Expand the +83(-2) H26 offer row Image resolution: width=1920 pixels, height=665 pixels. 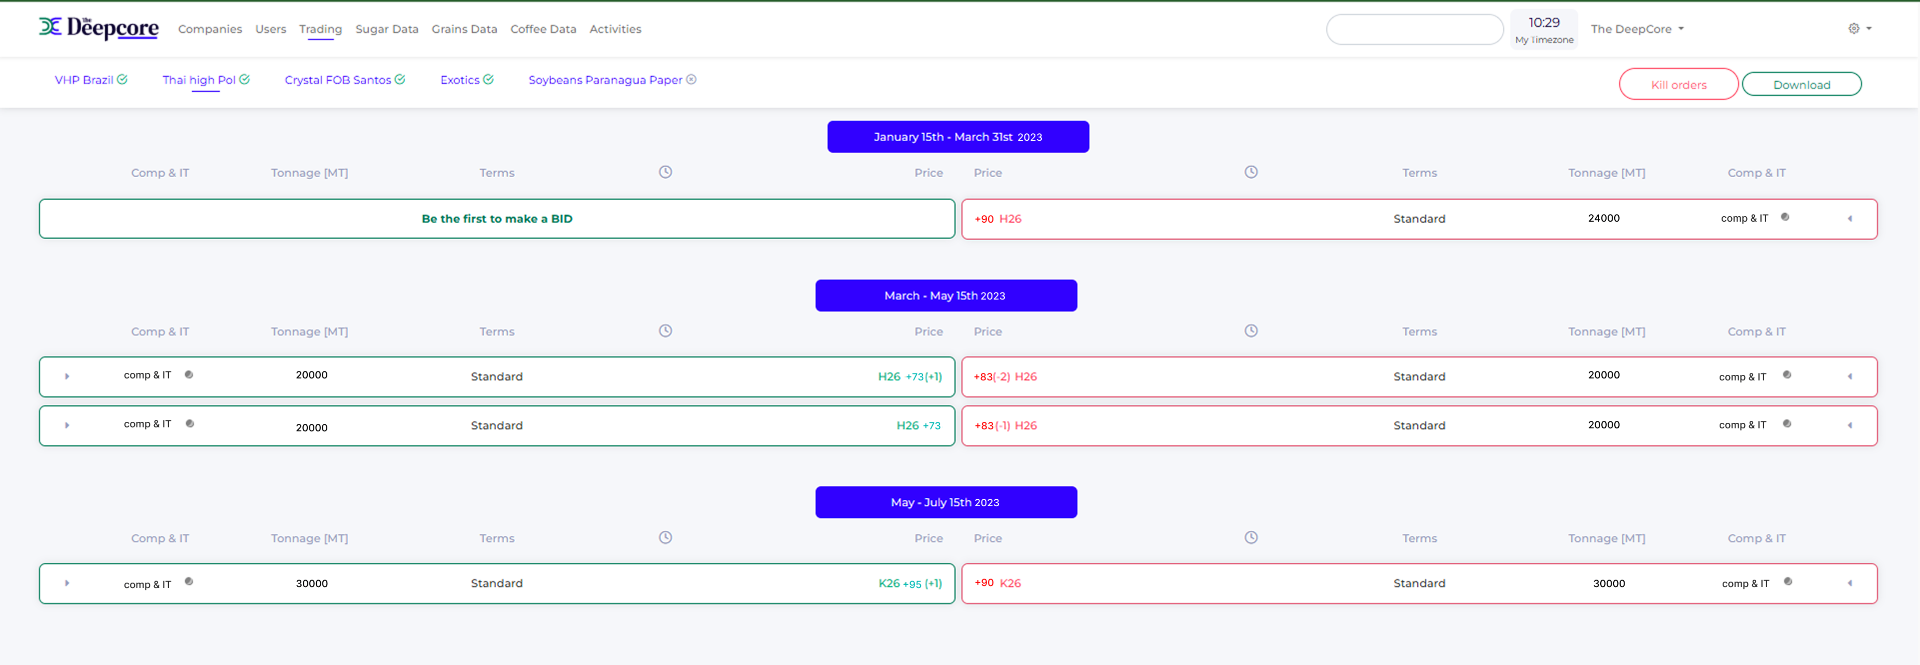point(1850,377)
